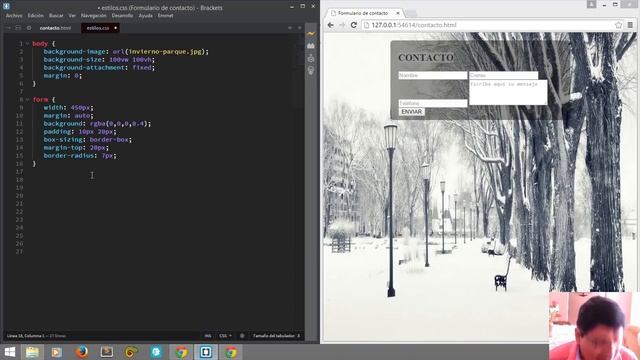
Task: Click the Nombre input field
Action: [x=433, y=76]
